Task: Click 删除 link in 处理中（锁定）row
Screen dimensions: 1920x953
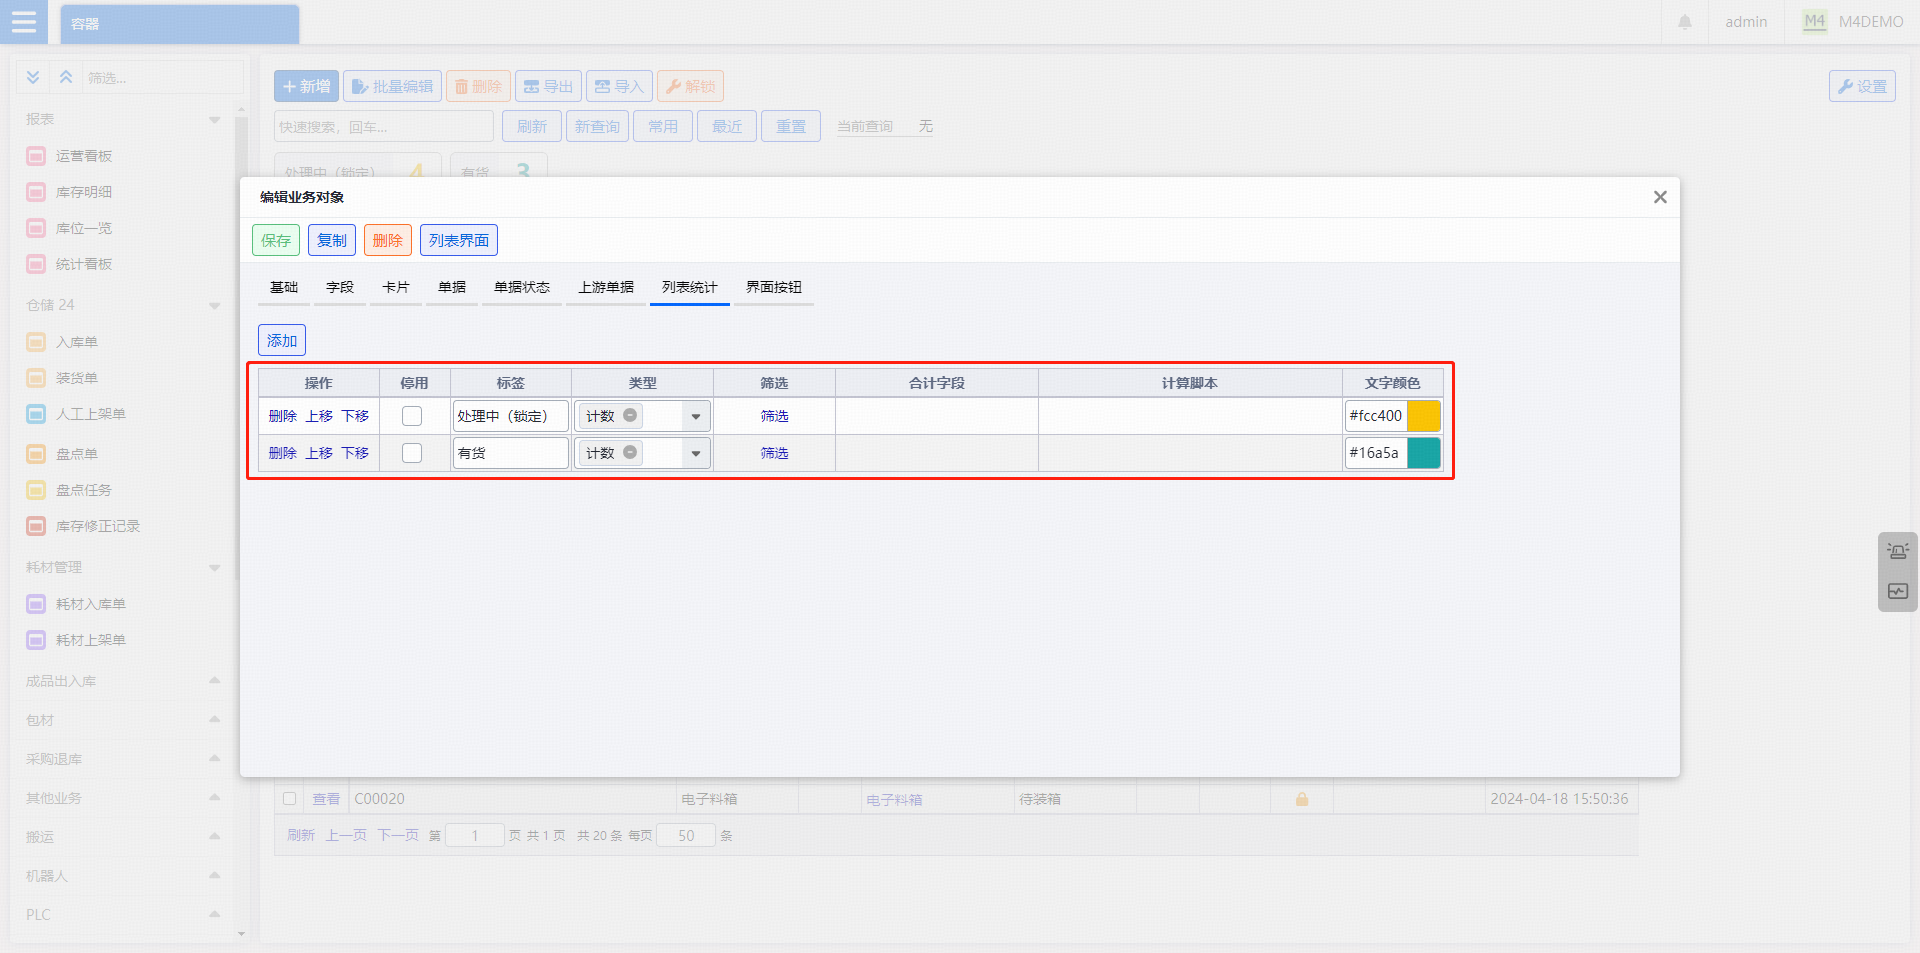Action: coord(283,416)
